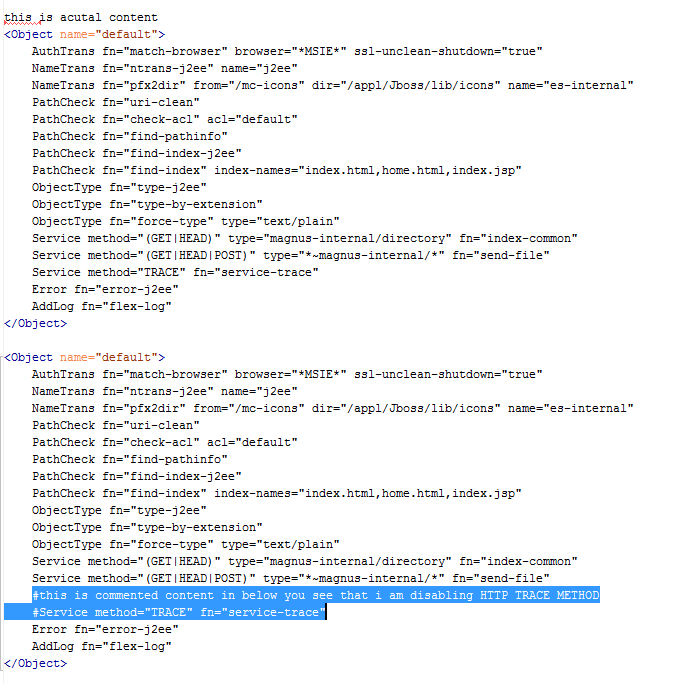Click PathCheck find-pathinfo line in first block
Screen dimensions: 680x683
(x=130, y=136)
